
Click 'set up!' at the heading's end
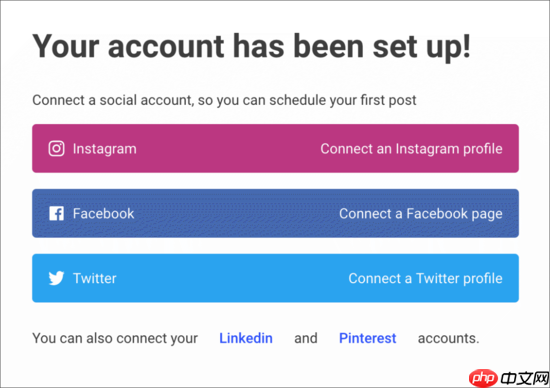coord(421,47)
